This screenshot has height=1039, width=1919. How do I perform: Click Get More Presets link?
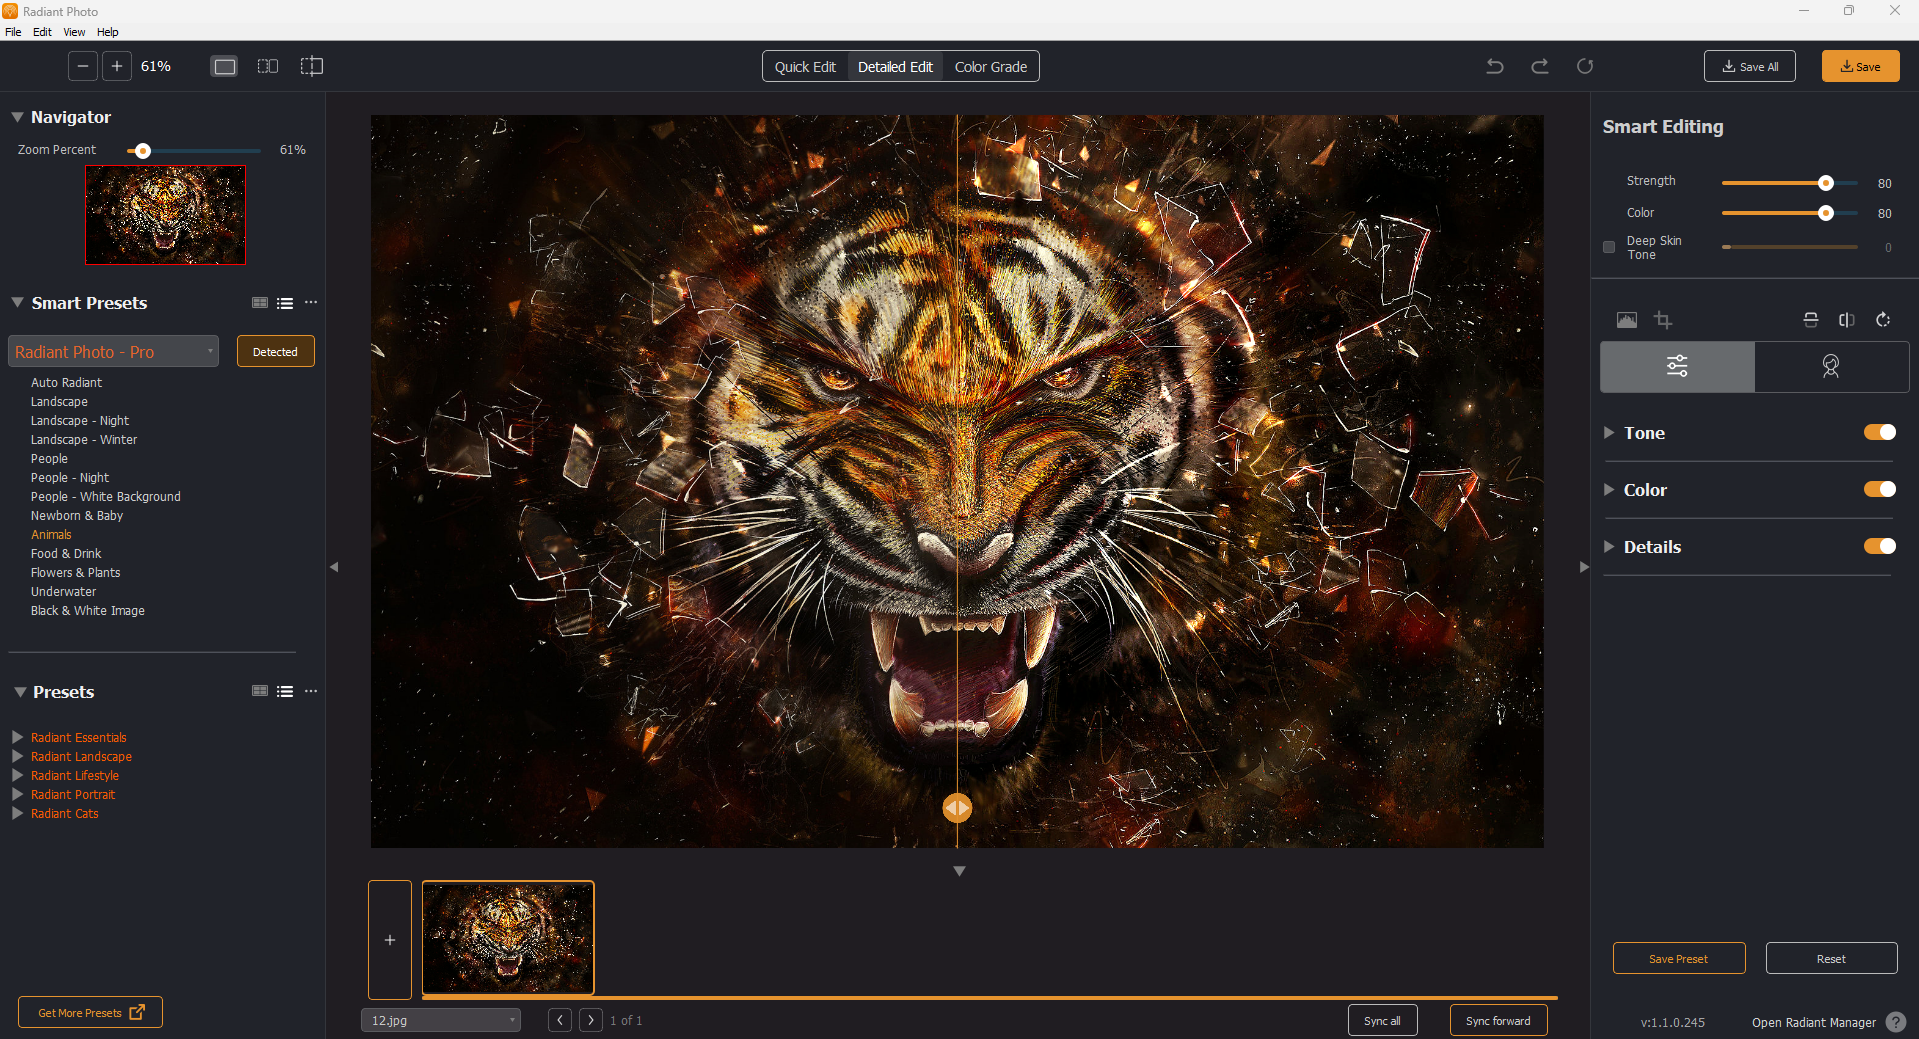pos(90,1012)
